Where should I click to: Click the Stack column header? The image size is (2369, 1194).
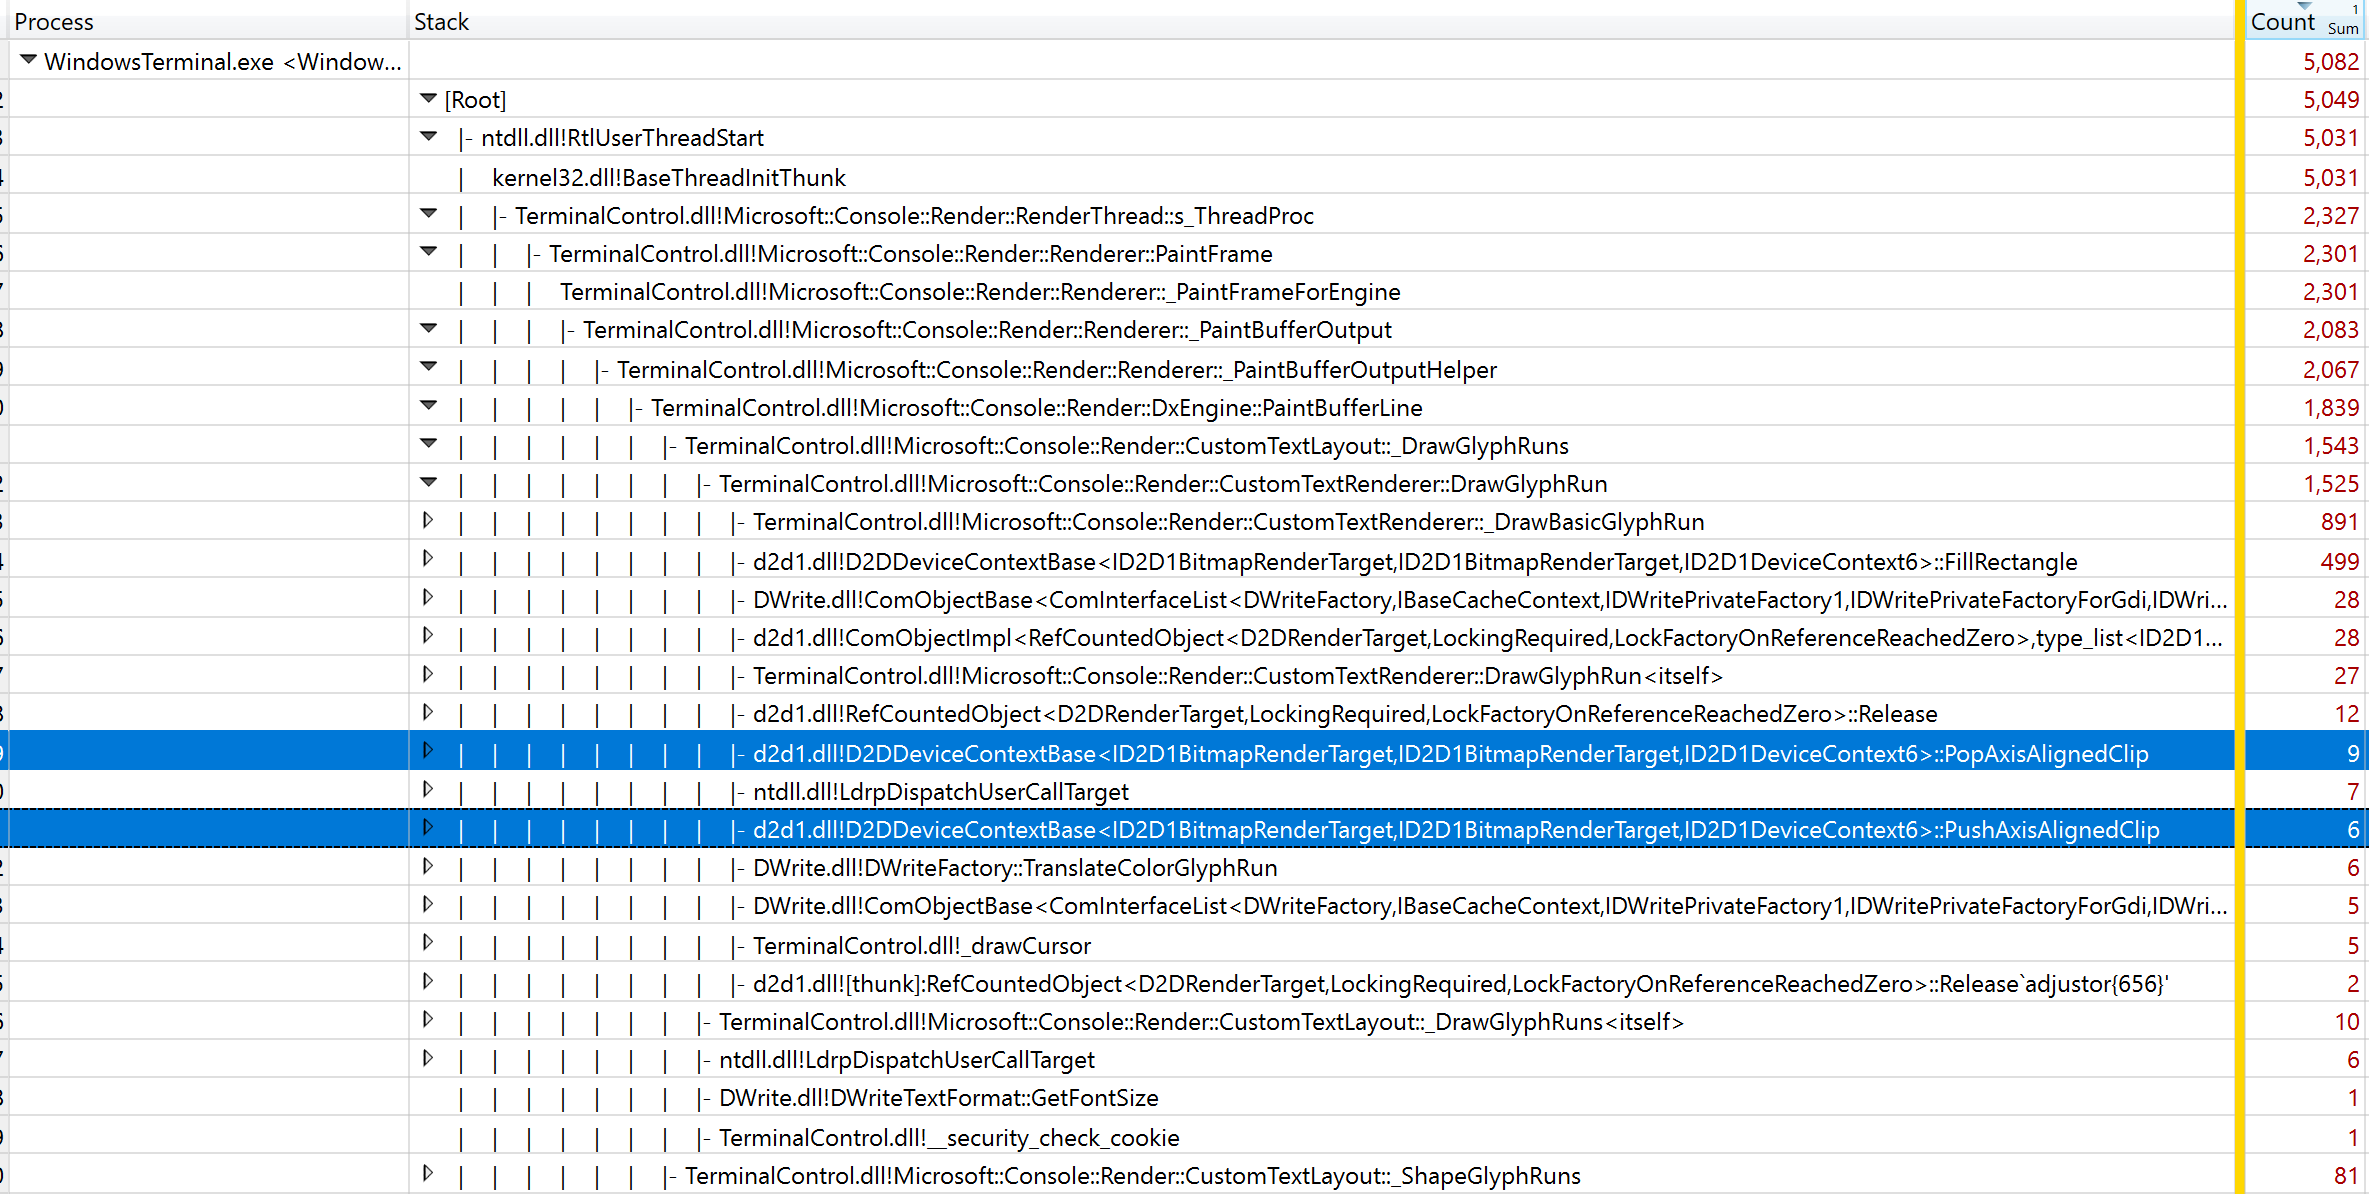[x=441, y=21]
